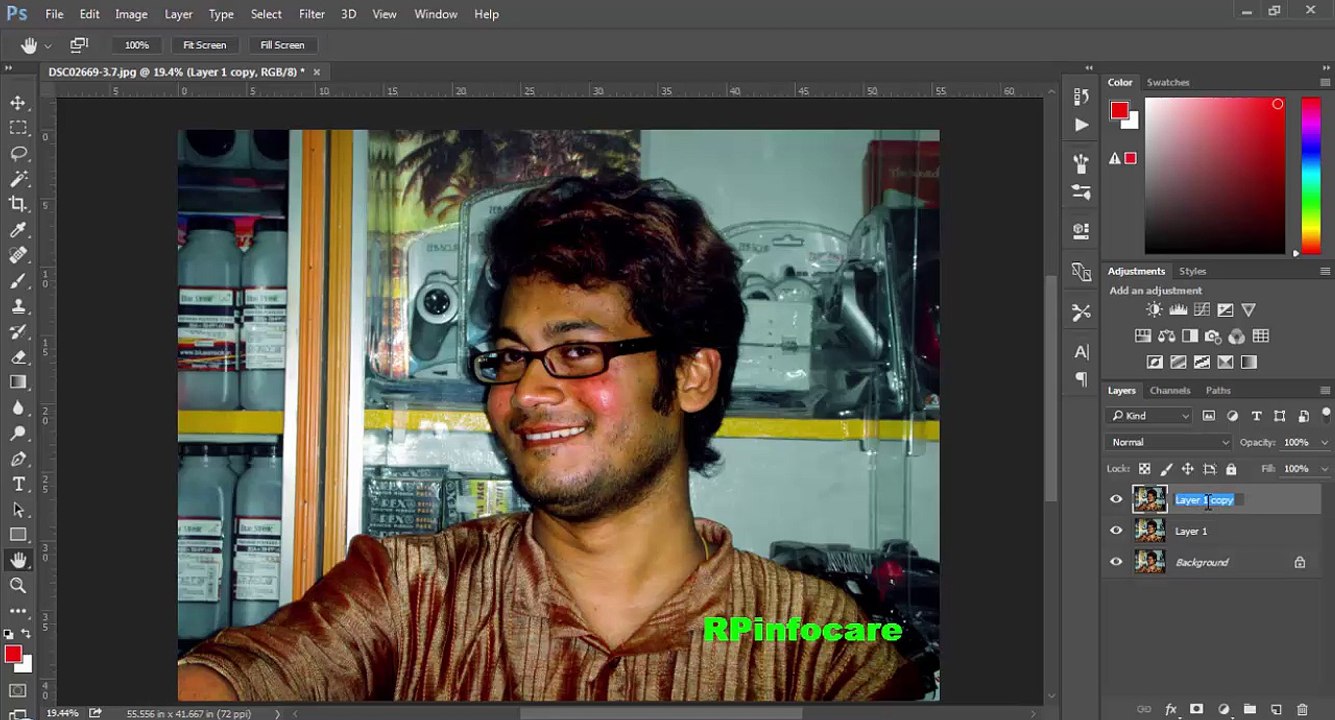This screenshot has height=720, width=1335.
Task: Open the layer filter Kind dropdown
Action: tap(1150, 416)
